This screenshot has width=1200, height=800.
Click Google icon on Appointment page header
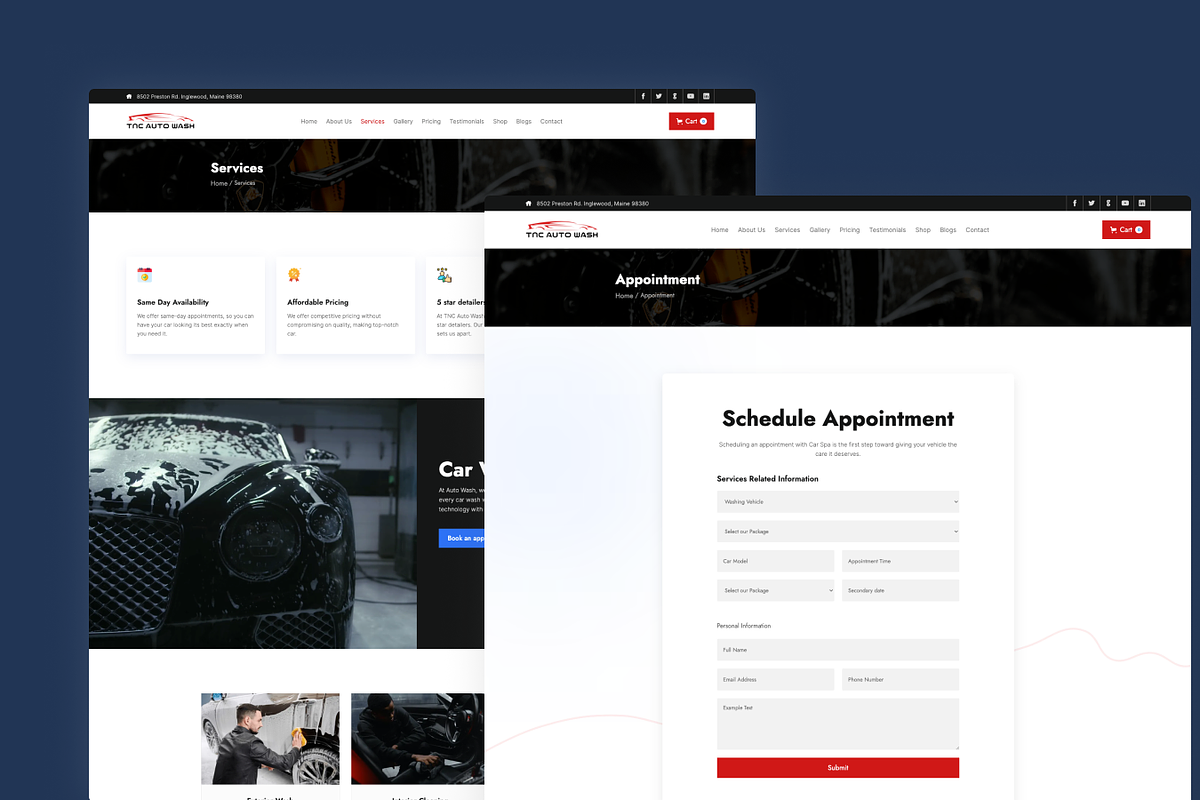(x=1109, y=203)
